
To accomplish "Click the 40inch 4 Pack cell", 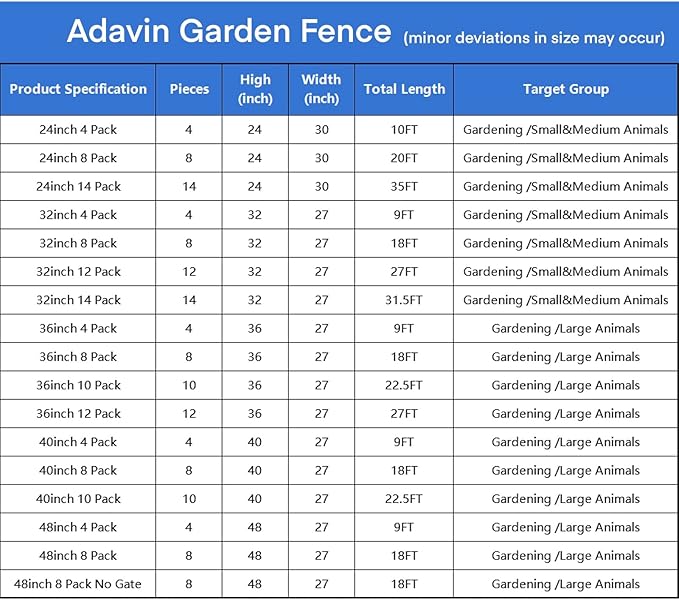I will coord(78,442).
